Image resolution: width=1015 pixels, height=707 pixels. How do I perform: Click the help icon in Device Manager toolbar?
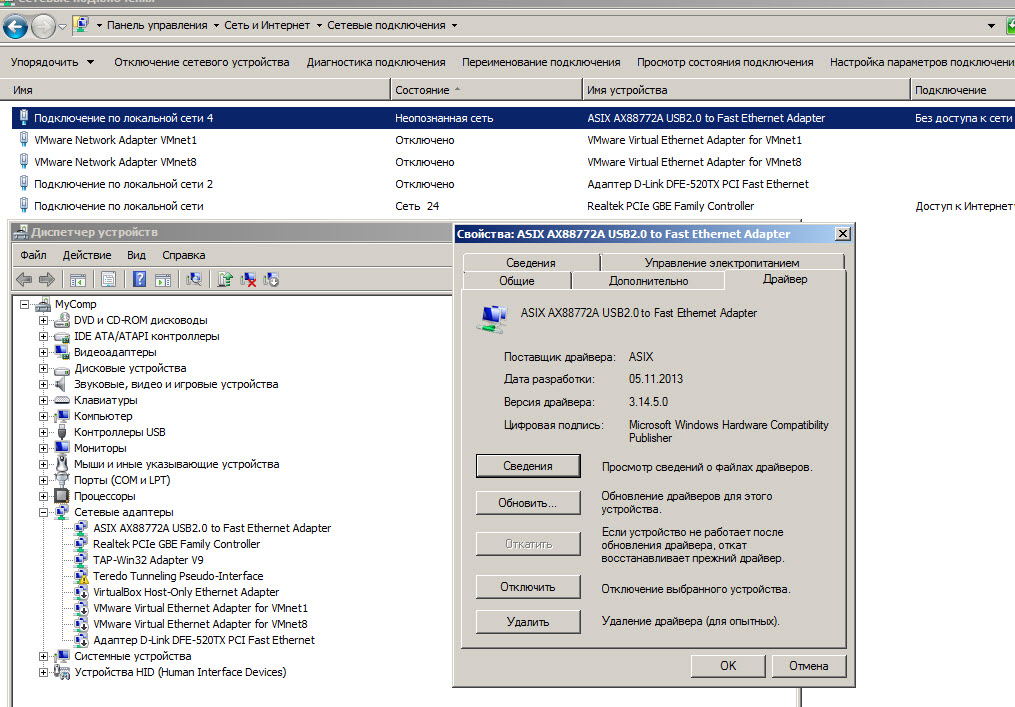140,279
